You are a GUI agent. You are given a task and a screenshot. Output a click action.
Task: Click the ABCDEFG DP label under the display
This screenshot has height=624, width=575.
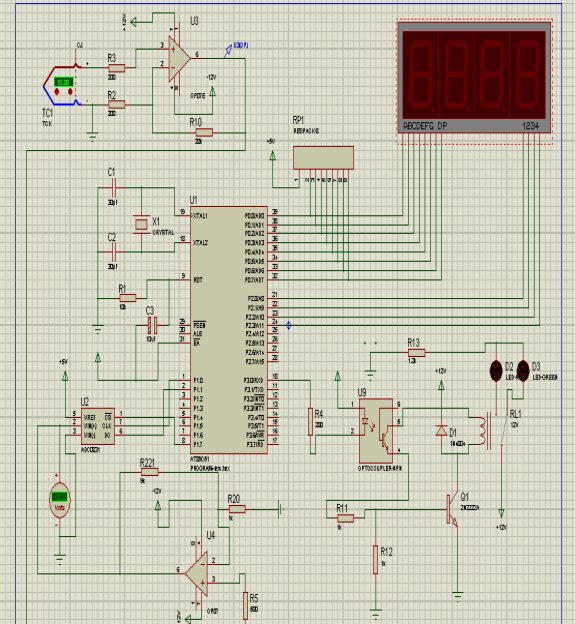point(425,126)
